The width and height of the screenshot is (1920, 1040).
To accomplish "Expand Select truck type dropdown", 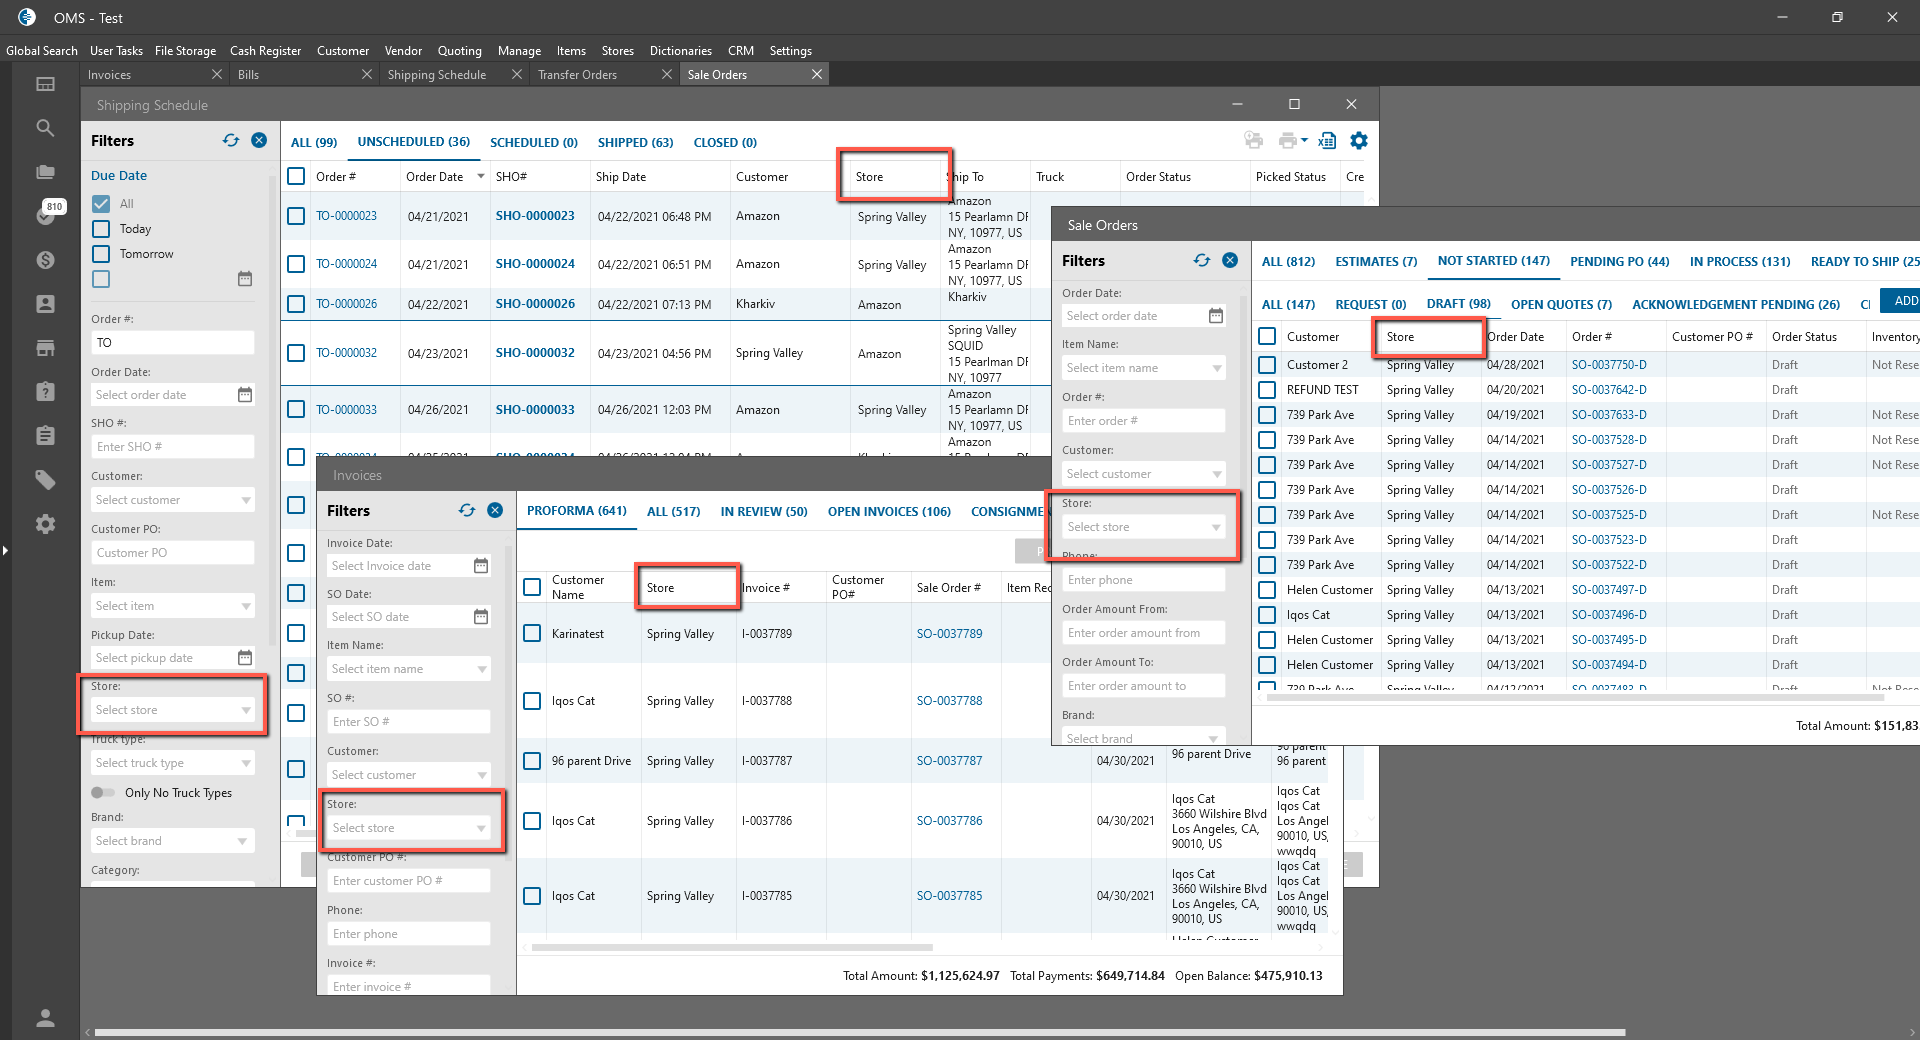I will tap(172, 763).
